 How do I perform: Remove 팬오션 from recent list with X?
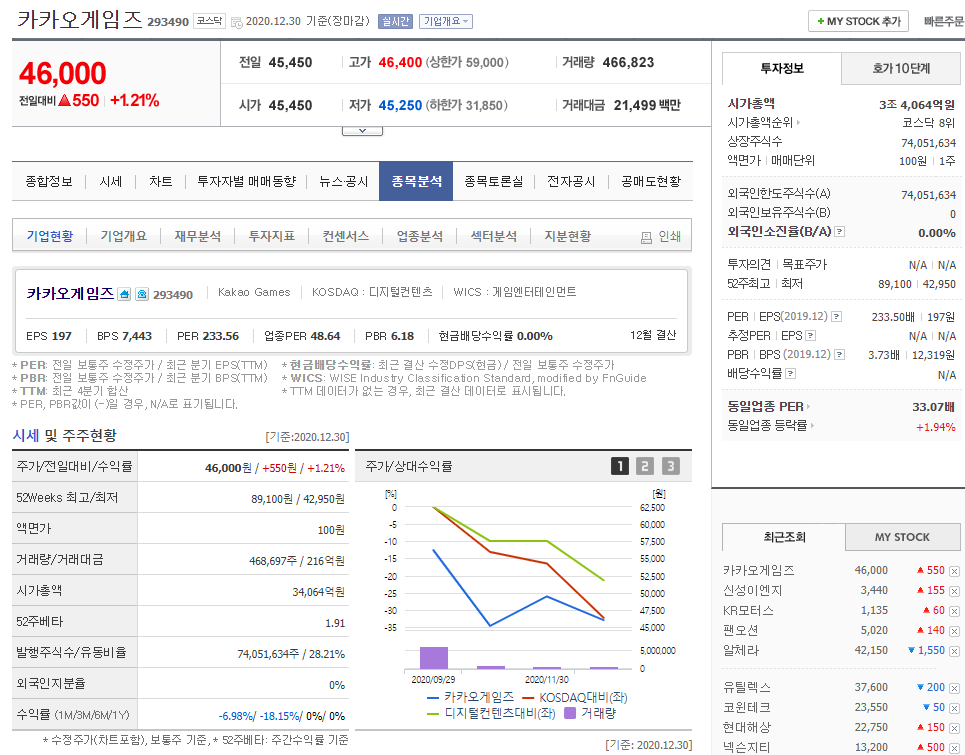[954, 631]
